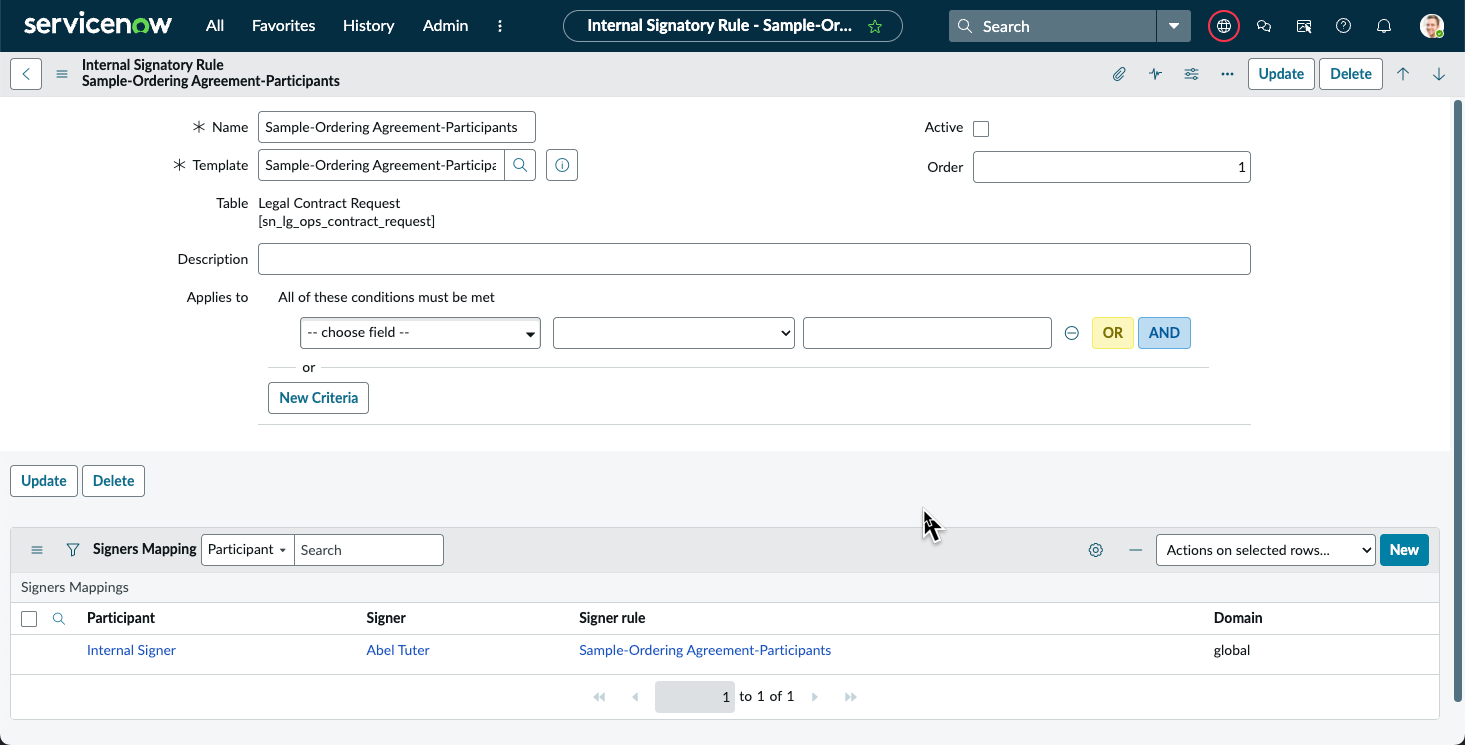1465x745 pixels.
Task: Open more options ellipsis in header
Action: pyautogui.click(x=1227, y=74)
